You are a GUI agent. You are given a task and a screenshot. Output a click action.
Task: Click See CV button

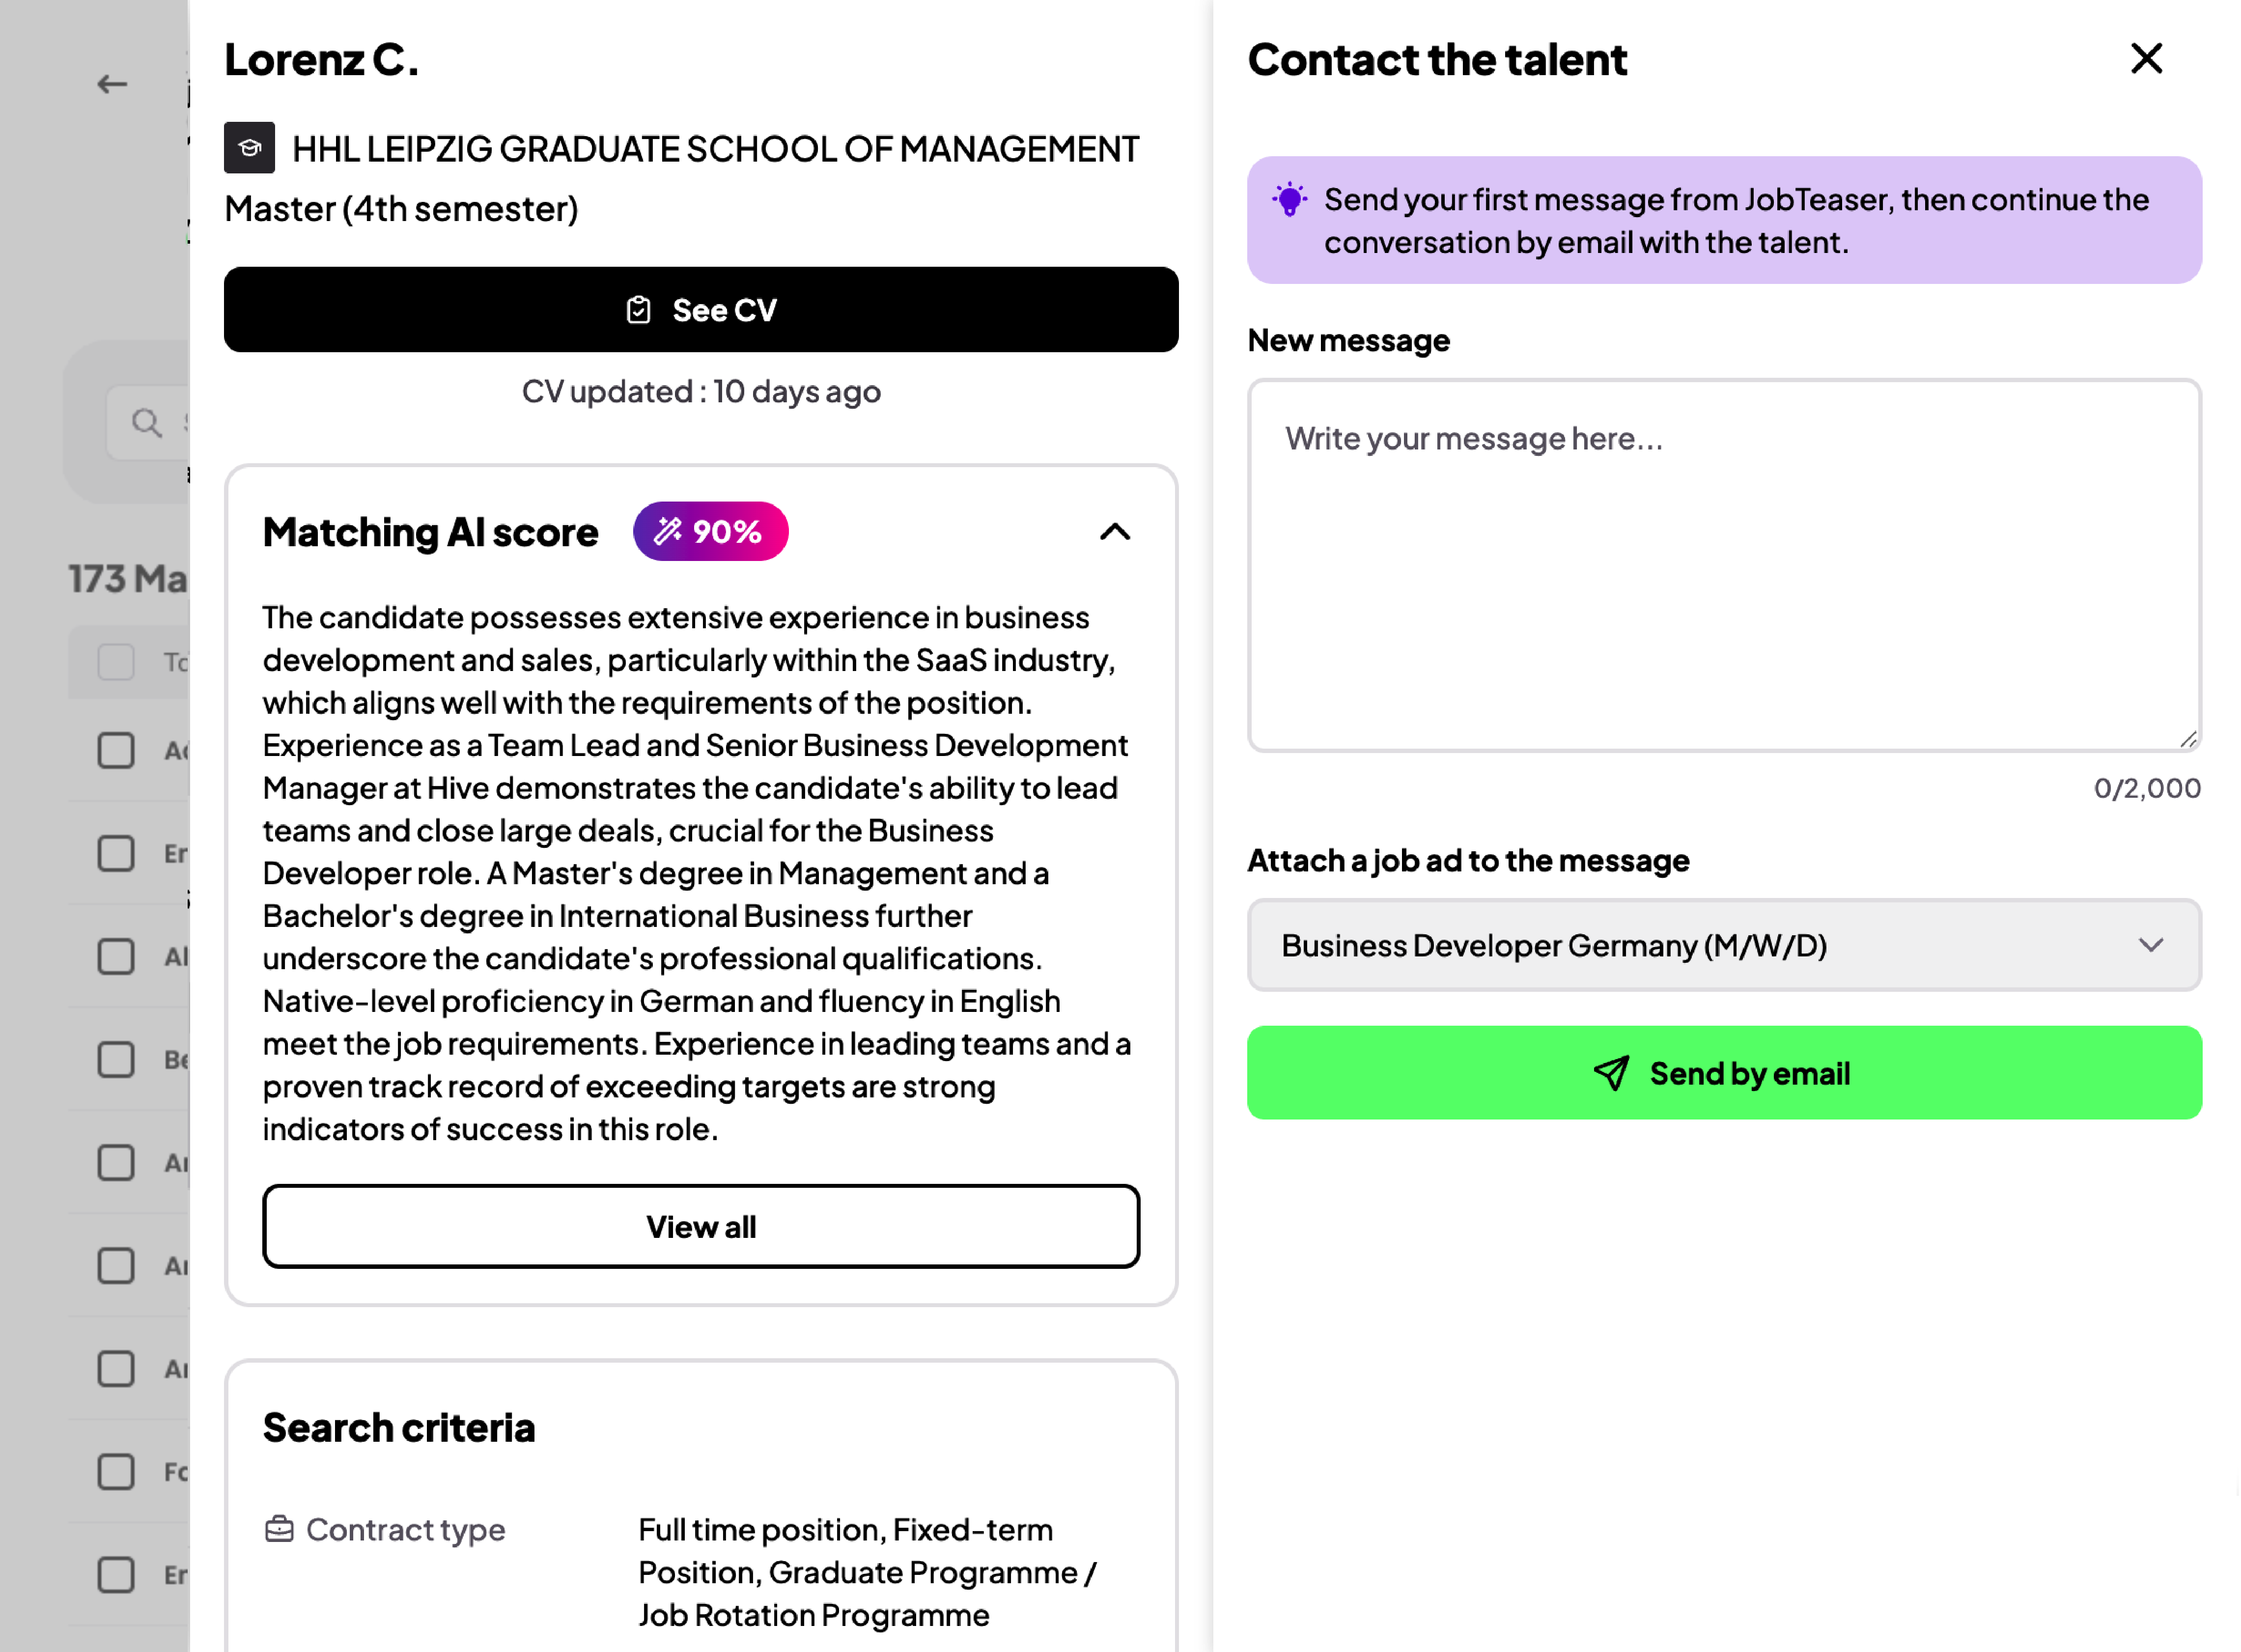pos(701,310)
